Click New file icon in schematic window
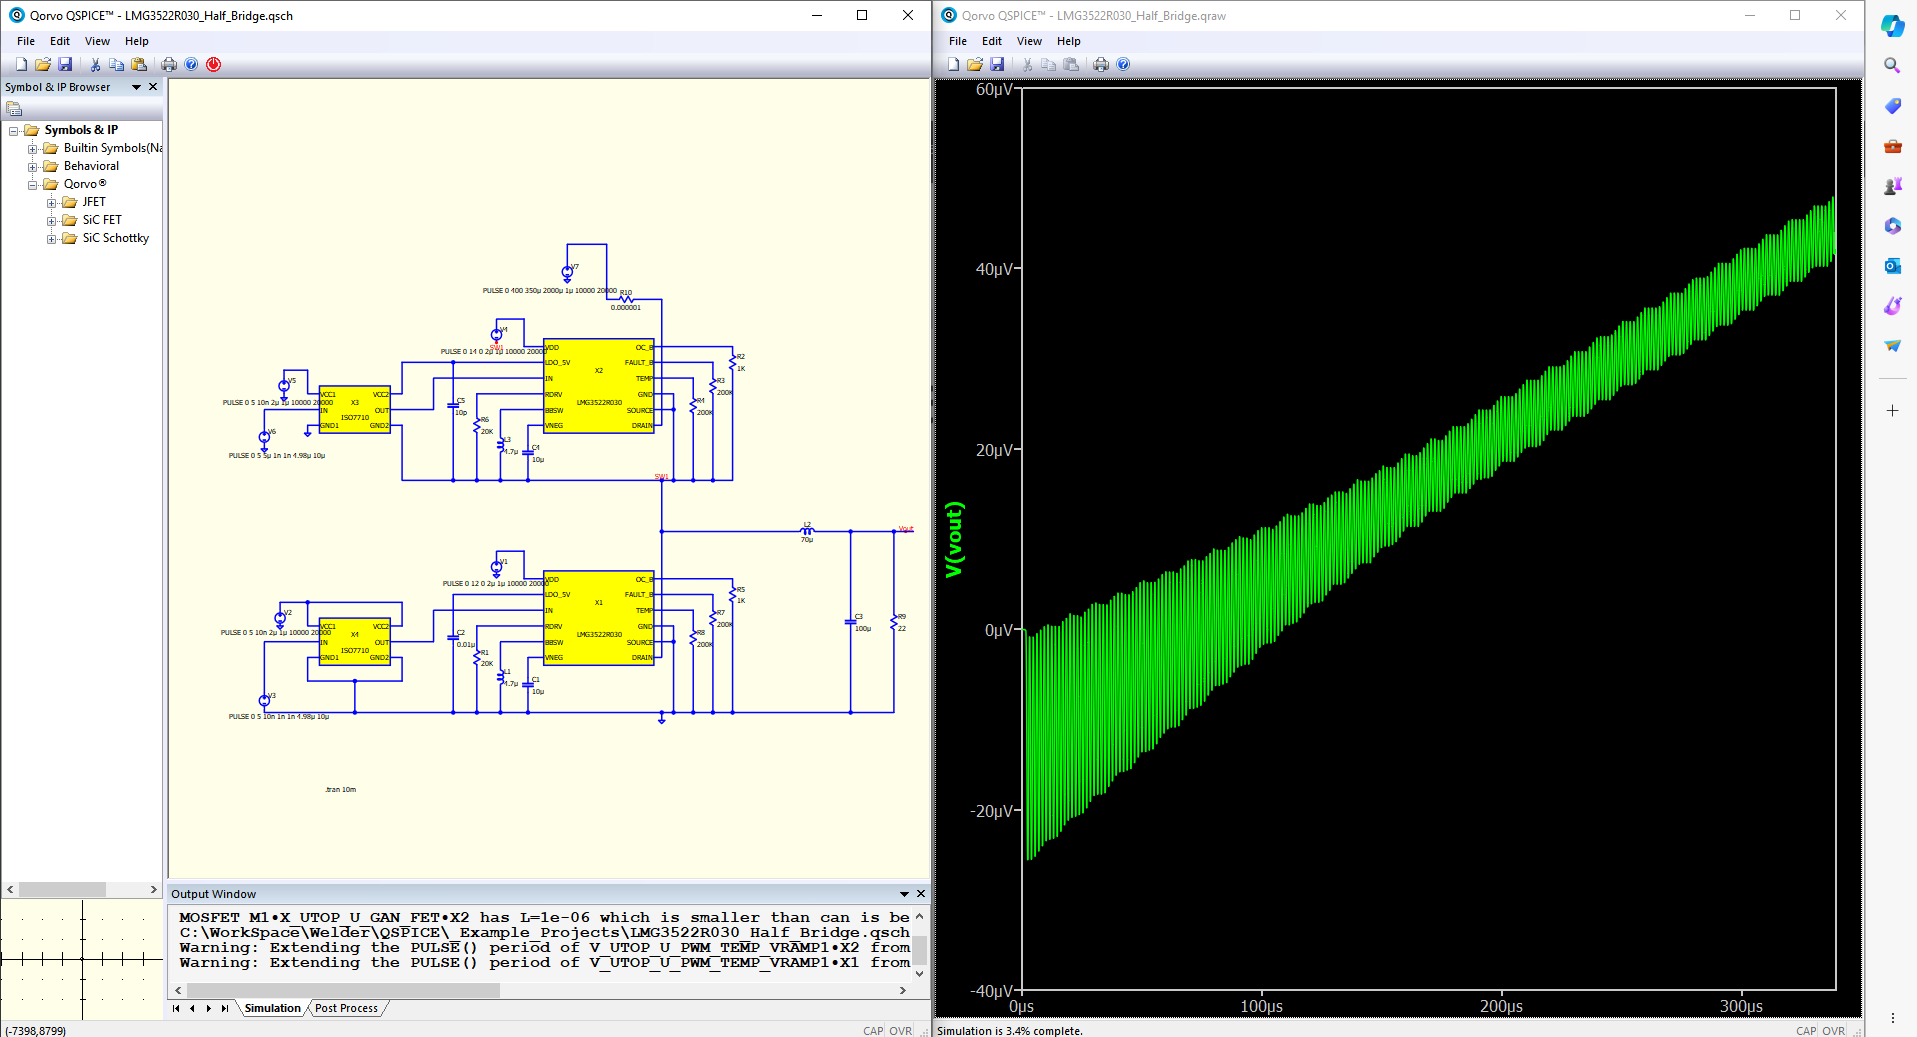Image resolution: width=1917 pixels, height=1037 pixels. point(21,64)
